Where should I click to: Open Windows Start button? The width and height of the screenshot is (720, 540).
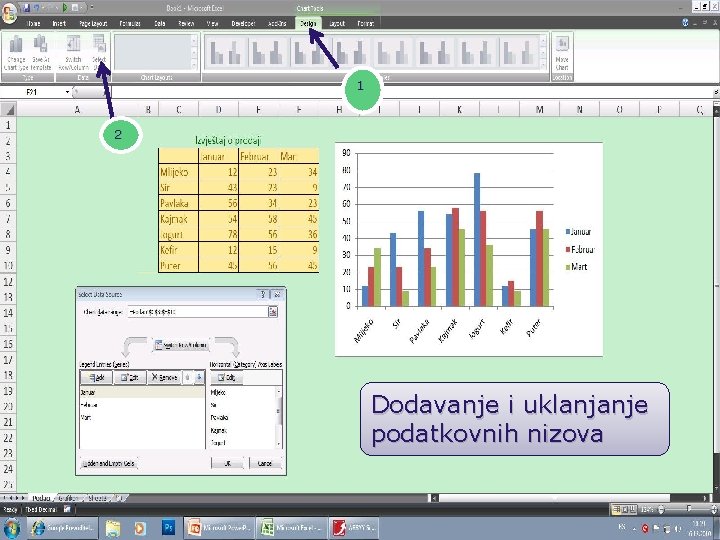12,528
